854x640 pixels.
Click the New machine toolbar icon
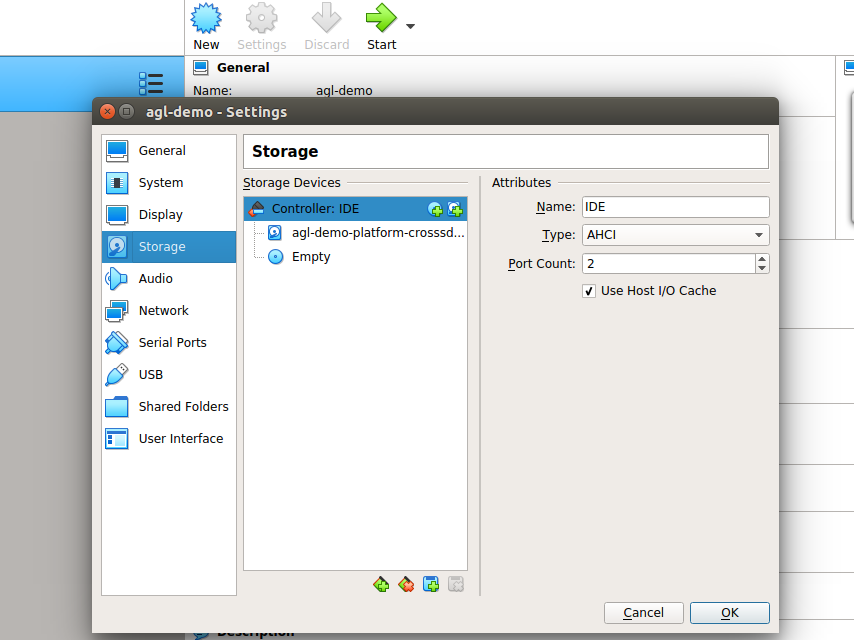[206, 18]
